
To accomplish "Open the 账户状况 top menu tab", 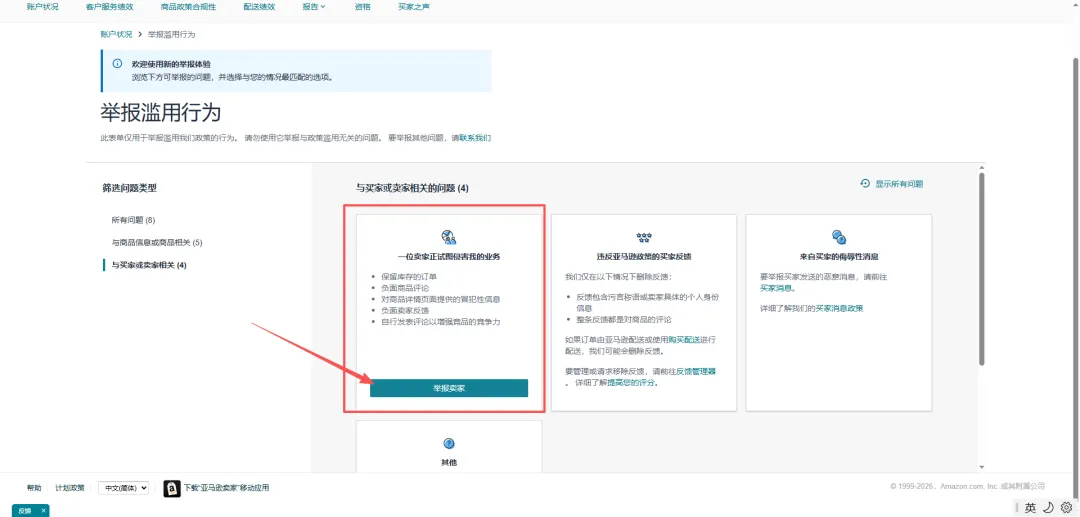I will click(43, 6).
